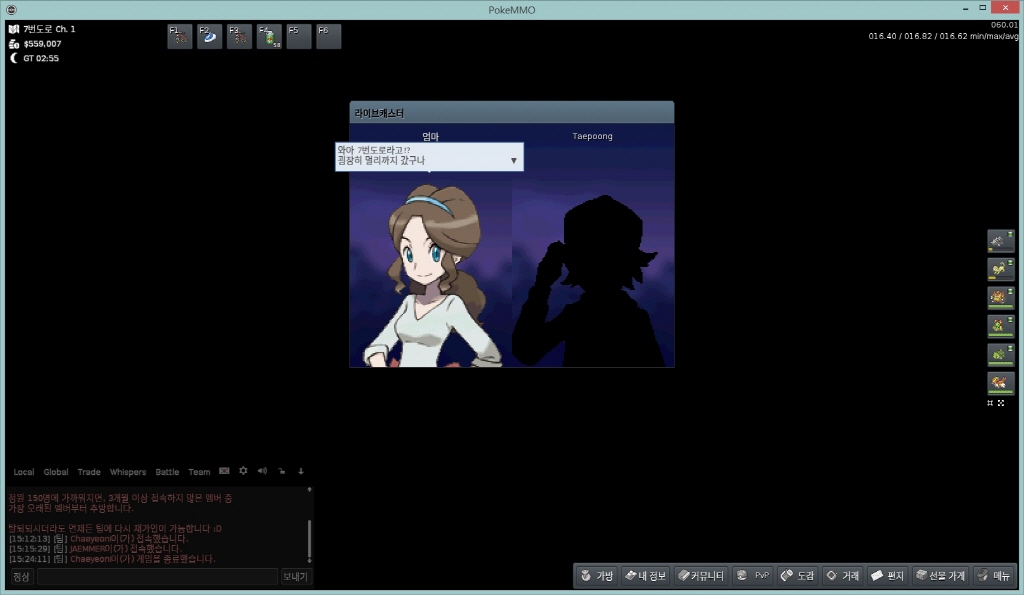Viewport: 1024px width, 595px height.
Task: Use the F4 green can item
Action: 269,36
